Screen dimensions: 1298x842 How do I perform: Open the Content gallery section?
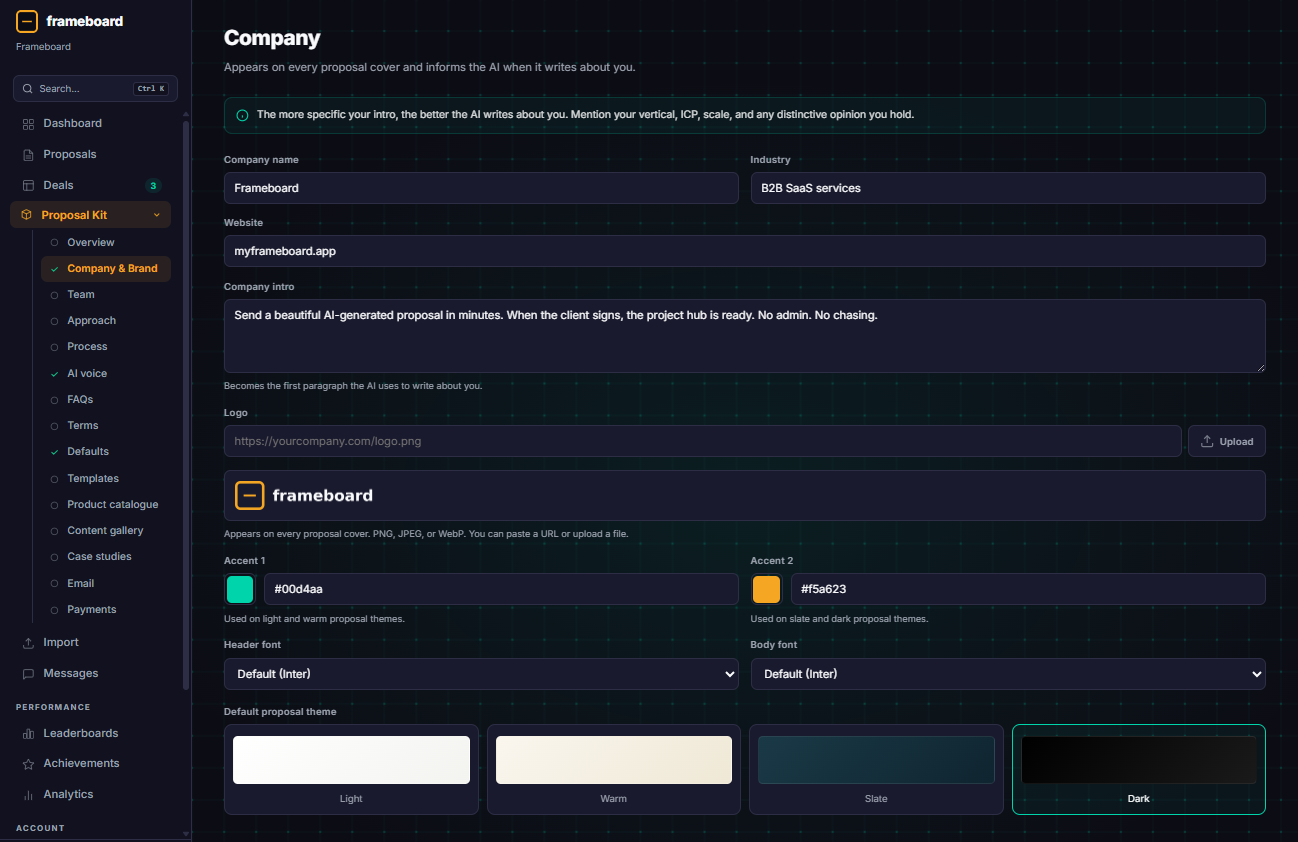[x=106, y=531]
